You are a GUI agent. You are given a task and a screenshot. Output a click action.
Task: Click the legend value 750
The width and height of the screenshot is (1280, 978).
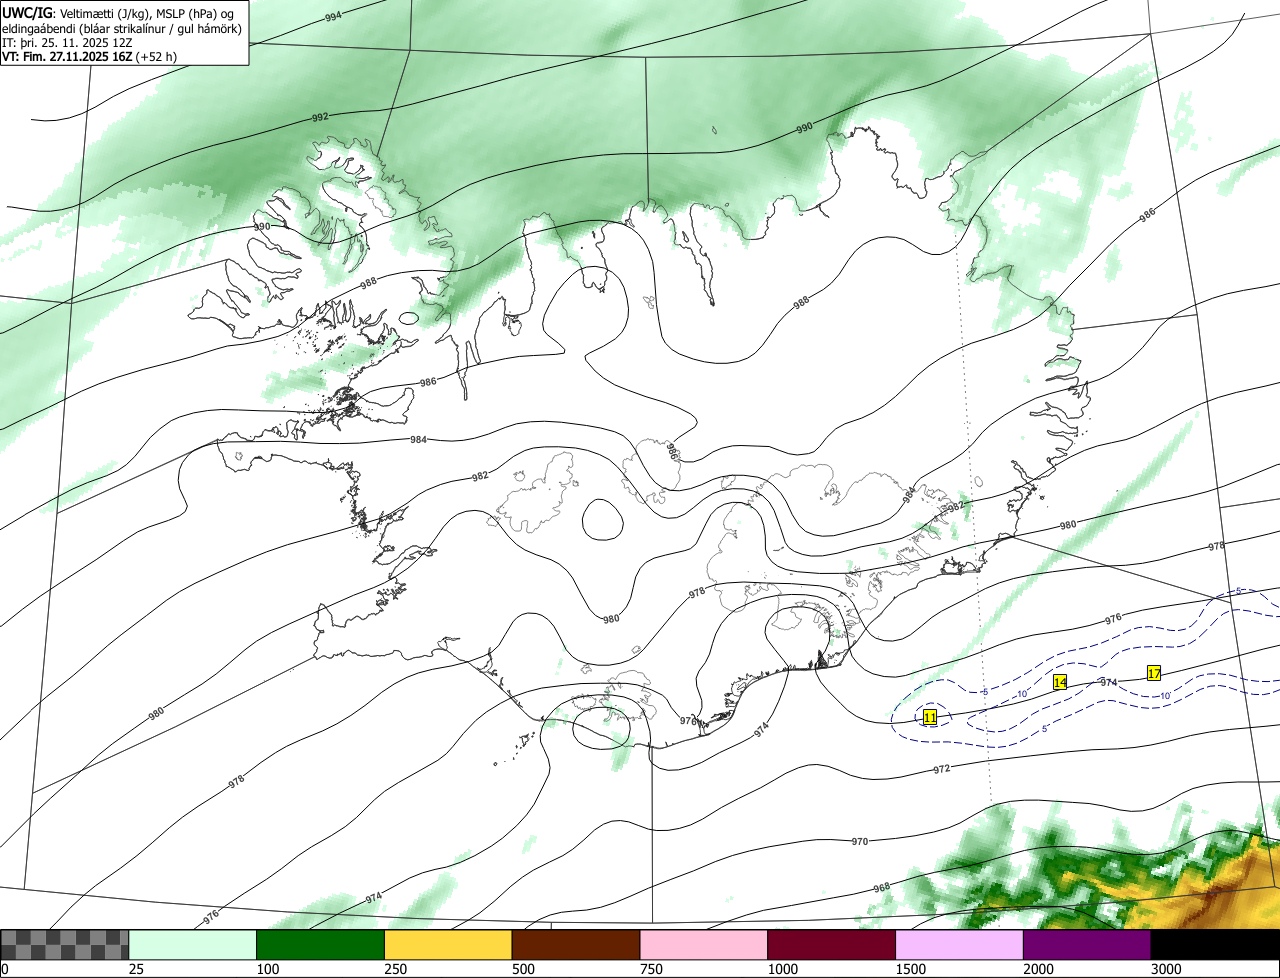651,969
